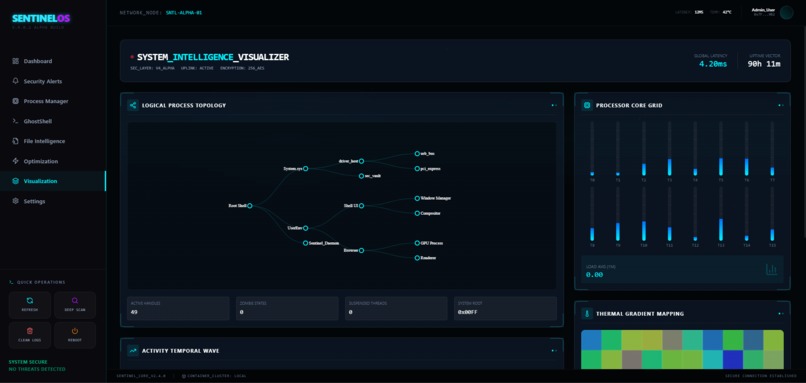This screenshot has height=383, width=806.
Task: Click CONTAINER_CLUSTER: LOCAL status entry
Action: pyautogui.click(x=214, y=376)
